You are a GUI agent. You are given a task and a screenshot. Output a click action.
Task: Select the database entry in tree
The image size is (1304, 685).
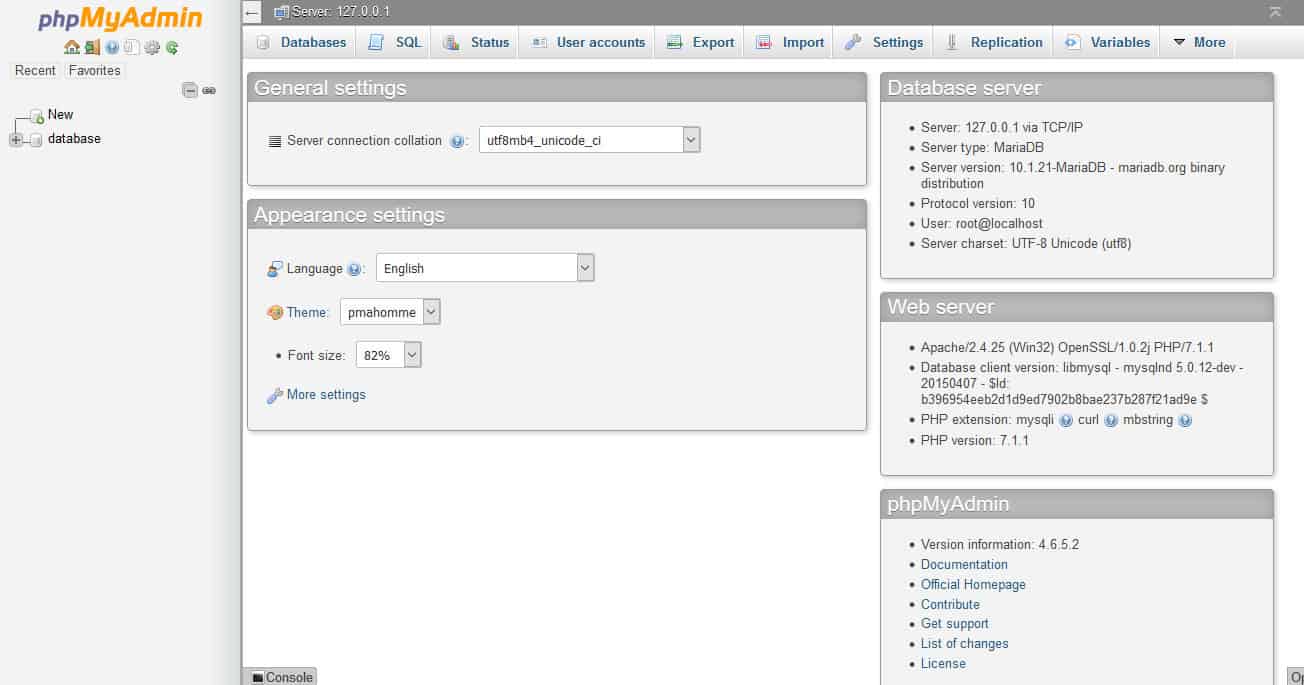click(74, 139)
